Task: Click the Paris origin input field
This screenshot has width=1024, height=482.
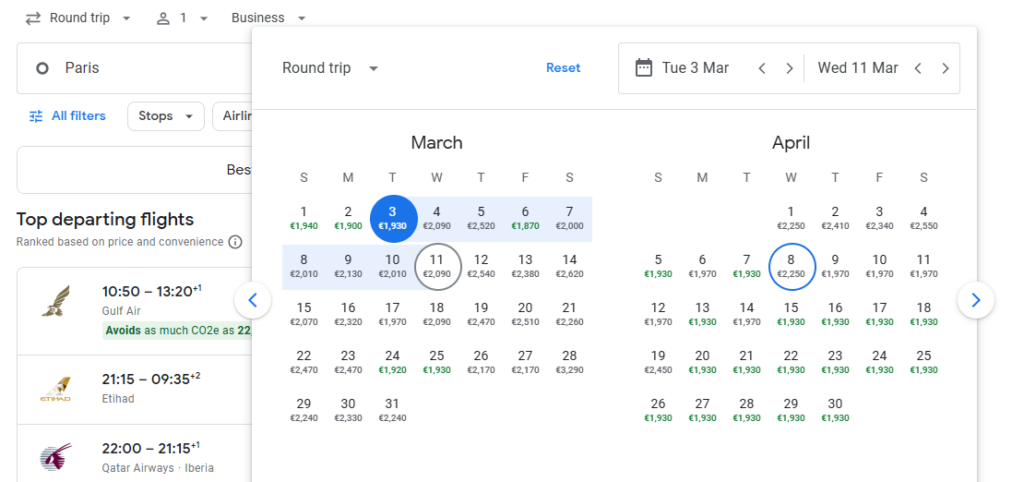Action: 135,69
